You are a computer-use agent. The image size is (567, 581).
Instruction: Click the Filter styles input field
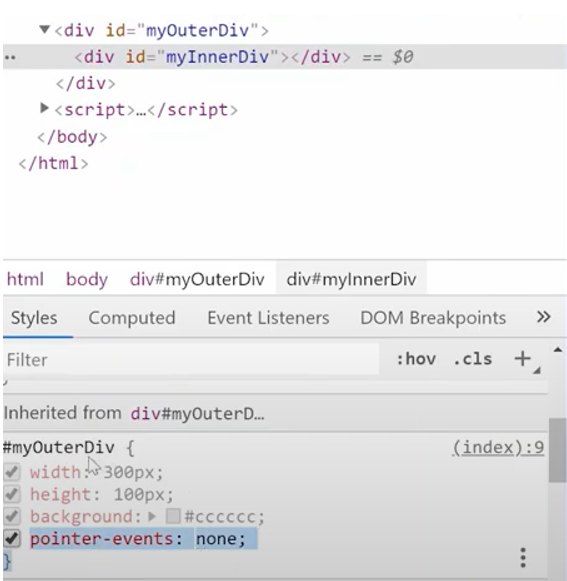click(x=191, y=359)
